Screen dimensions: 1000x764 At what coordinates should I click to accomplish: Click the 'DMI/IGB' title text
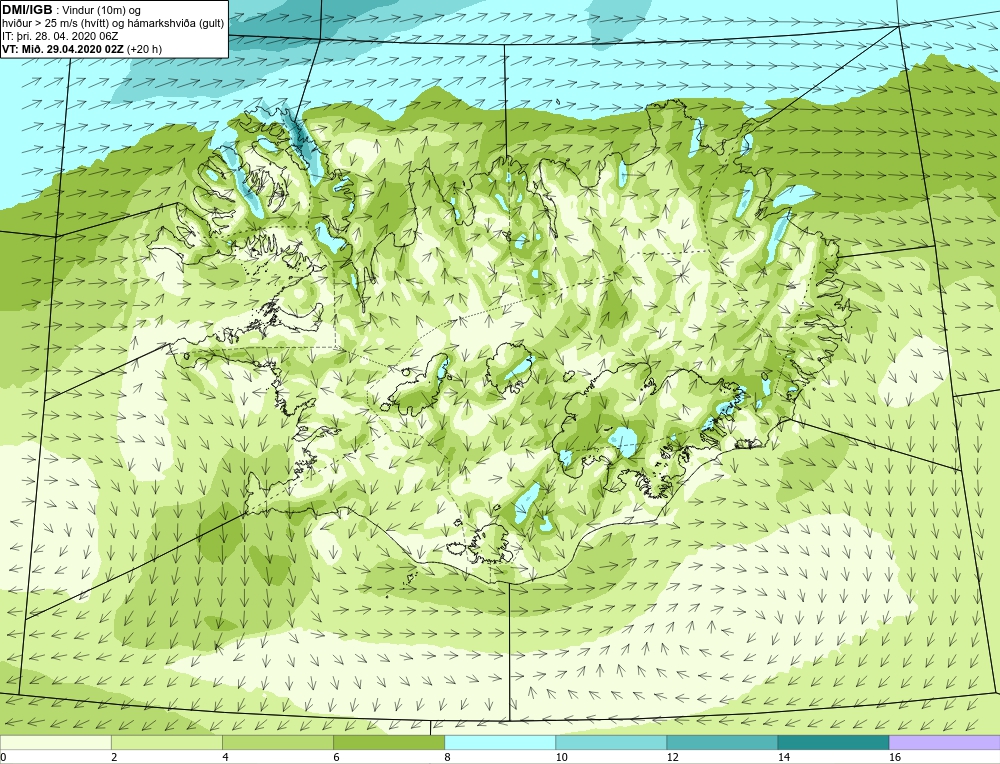[27, 10]
